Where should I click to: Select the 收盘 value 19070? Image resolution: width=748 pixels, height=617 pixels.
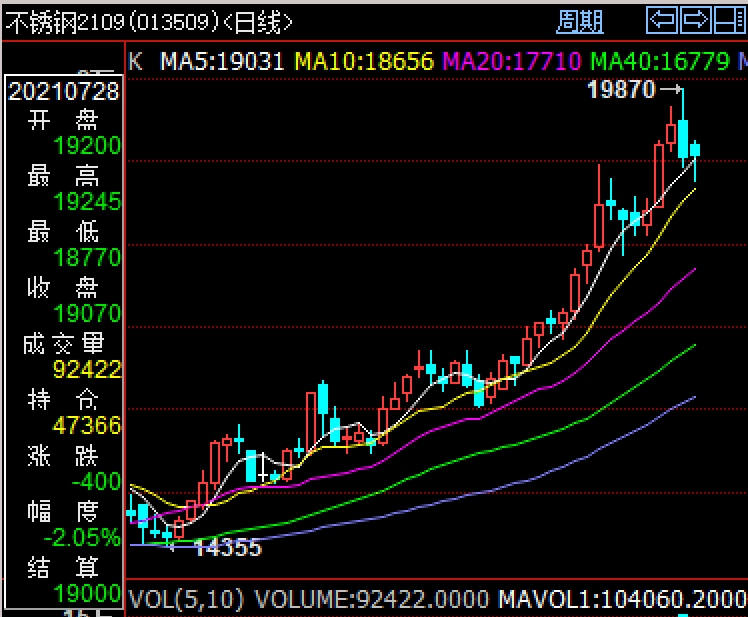88,314
